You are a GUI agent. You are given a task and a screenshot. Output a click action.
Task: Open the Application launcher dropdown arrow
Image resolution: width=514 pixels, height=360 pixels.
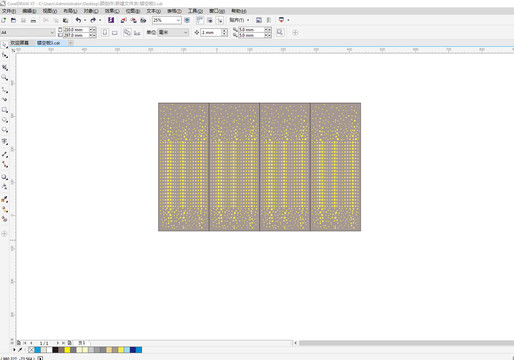point(288,20)
